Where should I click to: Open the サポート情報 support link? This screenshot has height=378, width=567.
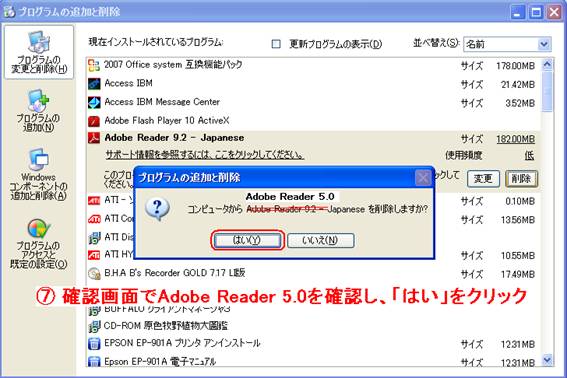coord(205,155)
